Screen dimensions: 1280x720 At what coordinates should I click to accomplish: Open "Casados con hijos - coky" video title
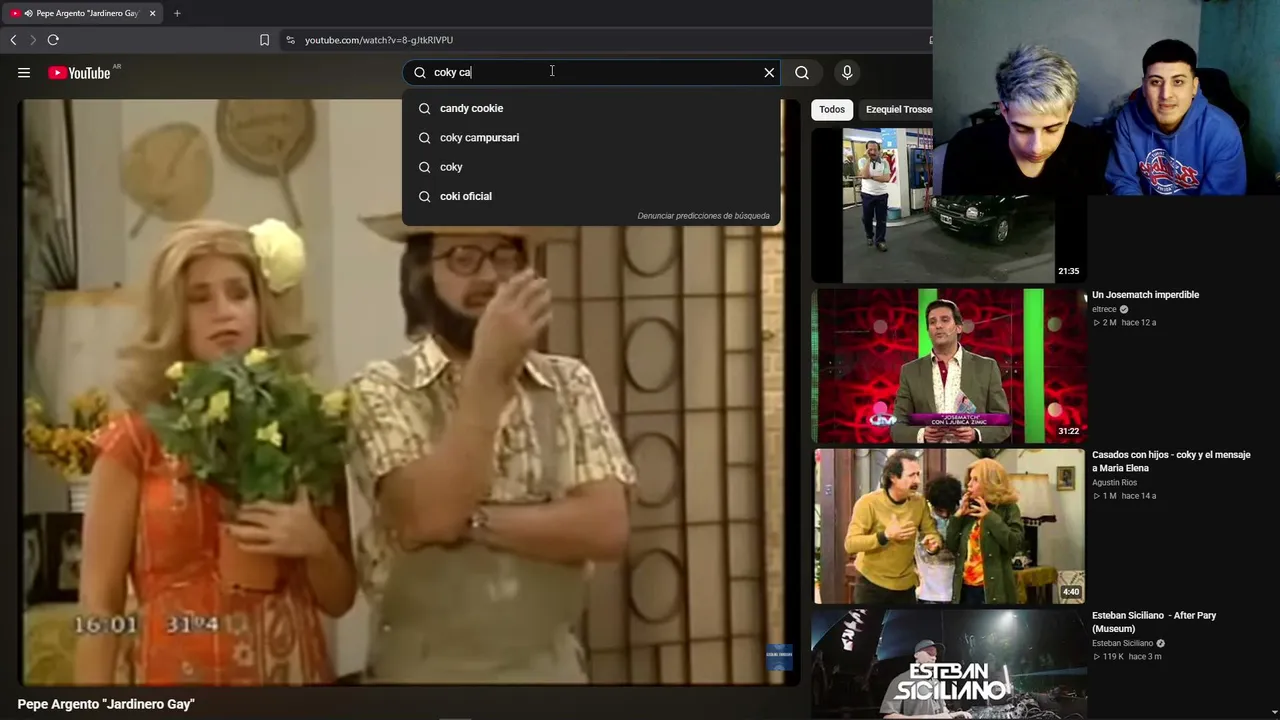coord(1171,461)
